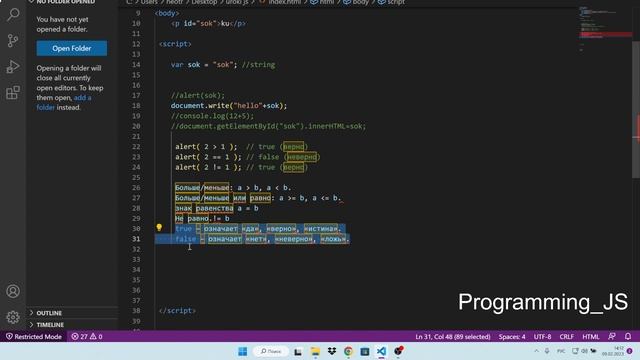
Task: Open the Extensions view
Action: pos(13,93)
